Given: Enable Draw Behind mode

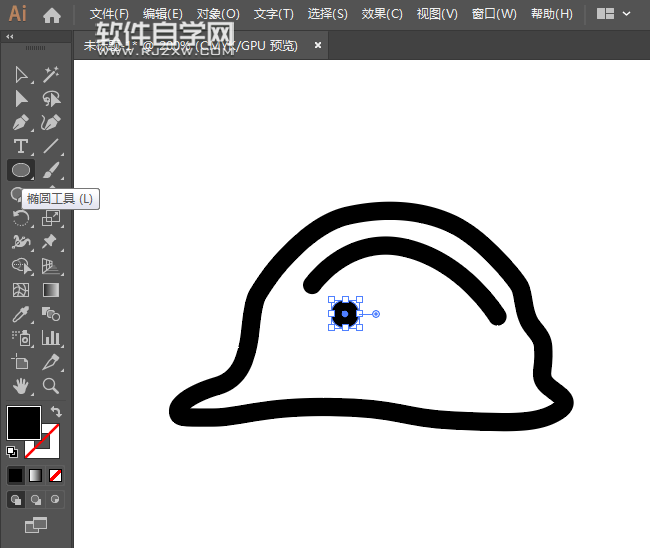Looking at the screenshot, I should [x=37, y=499].
